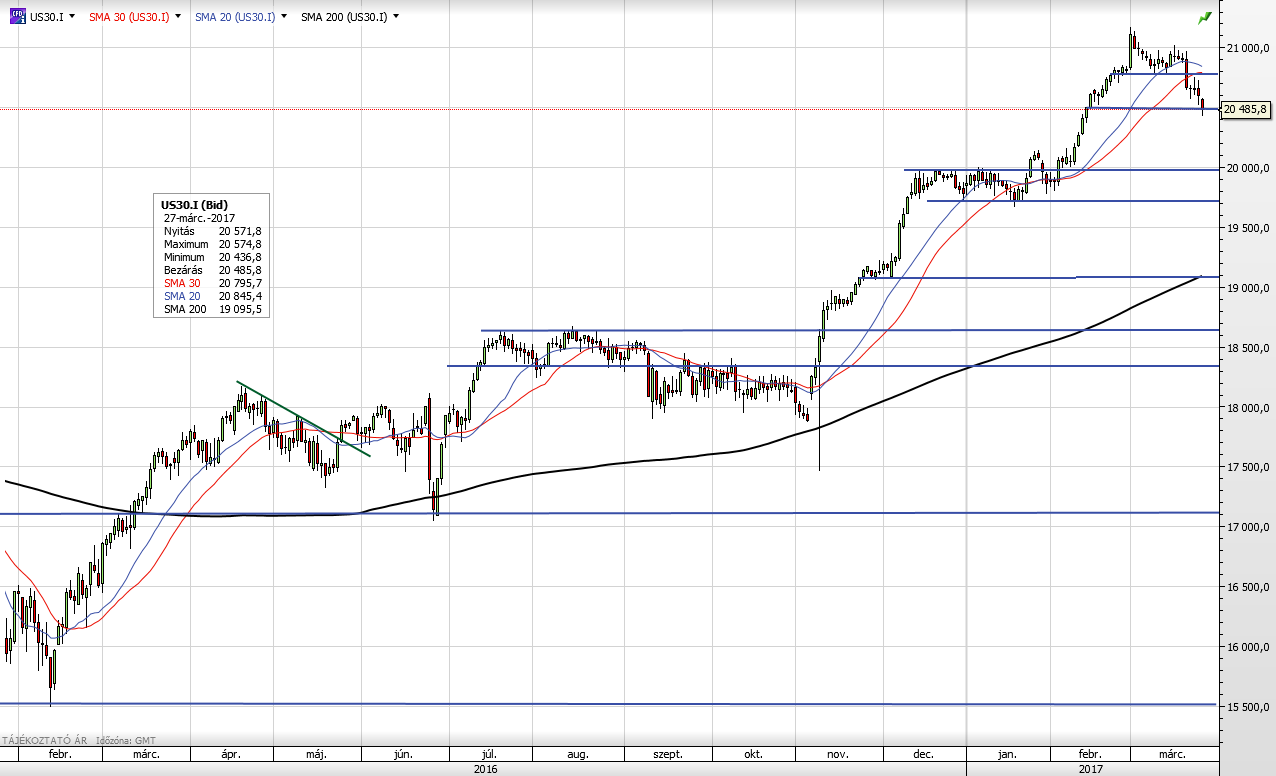Click the nov. month label on time axis

coord(838,754)
